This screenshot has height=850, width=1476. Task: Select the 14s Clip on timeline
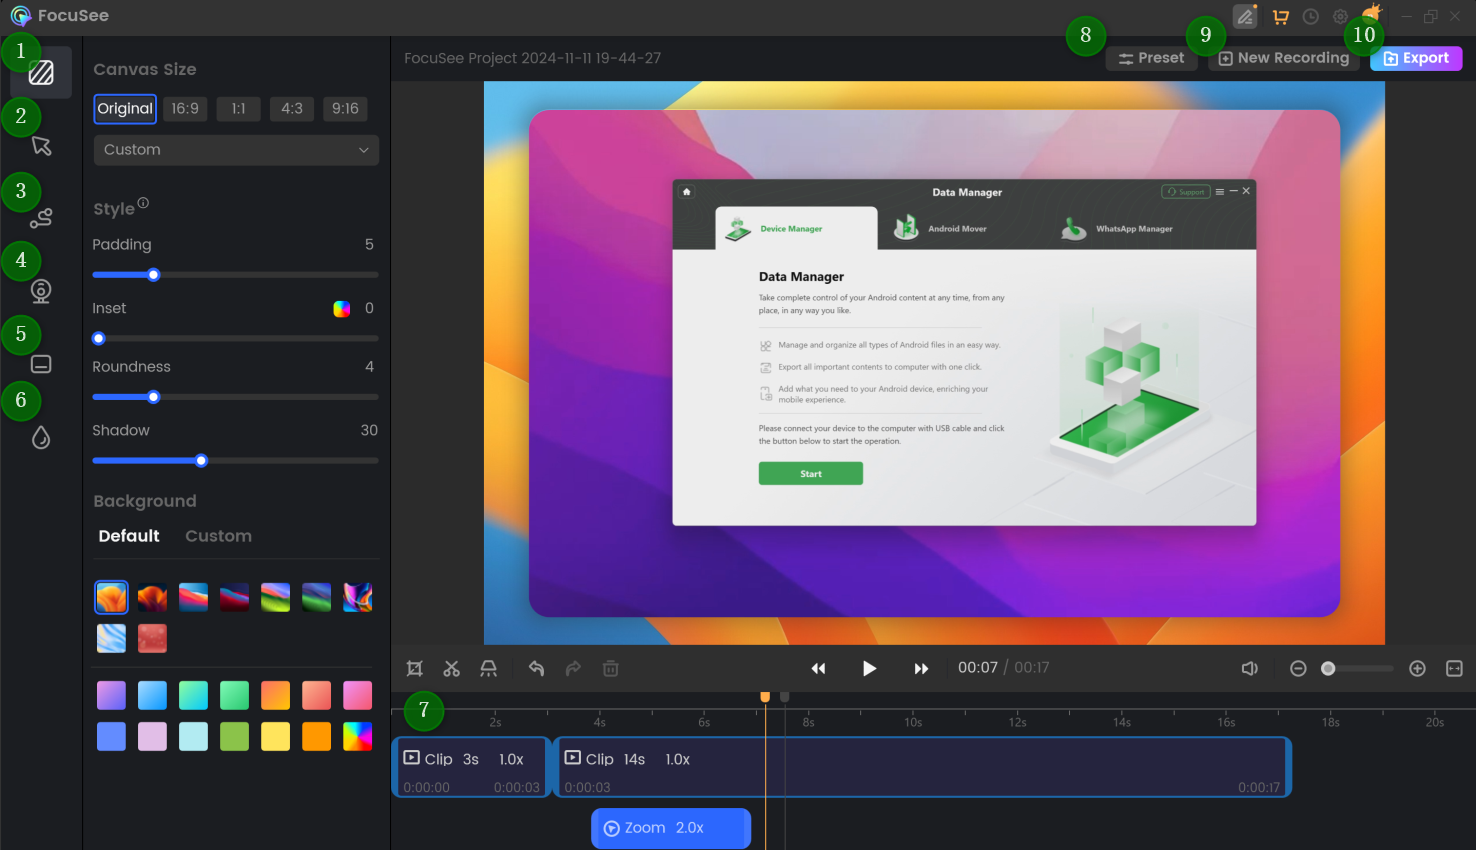click(x=922, y=767)
